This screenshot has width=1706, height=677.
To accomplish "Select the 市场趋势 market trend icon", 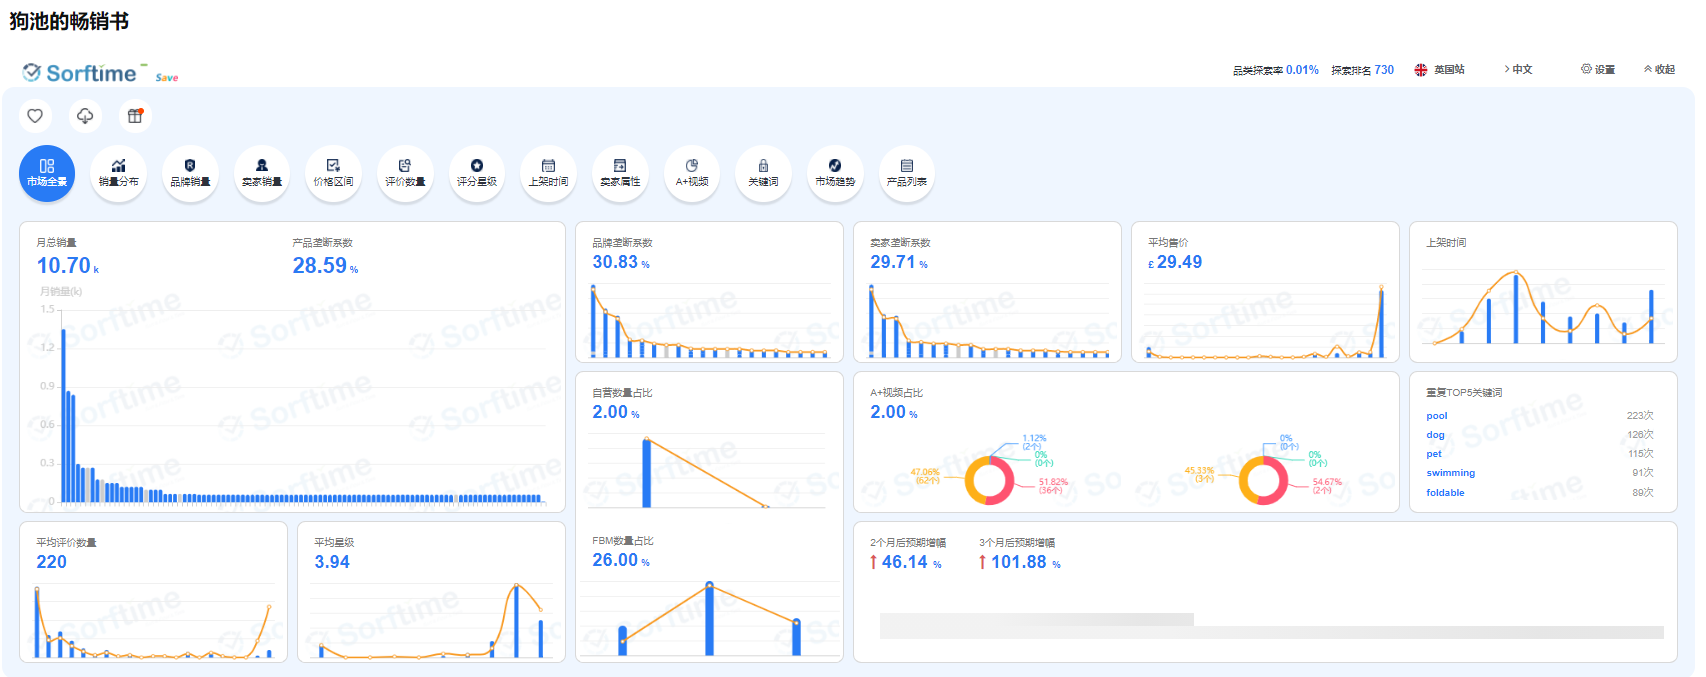I will (x=835, y=173).
